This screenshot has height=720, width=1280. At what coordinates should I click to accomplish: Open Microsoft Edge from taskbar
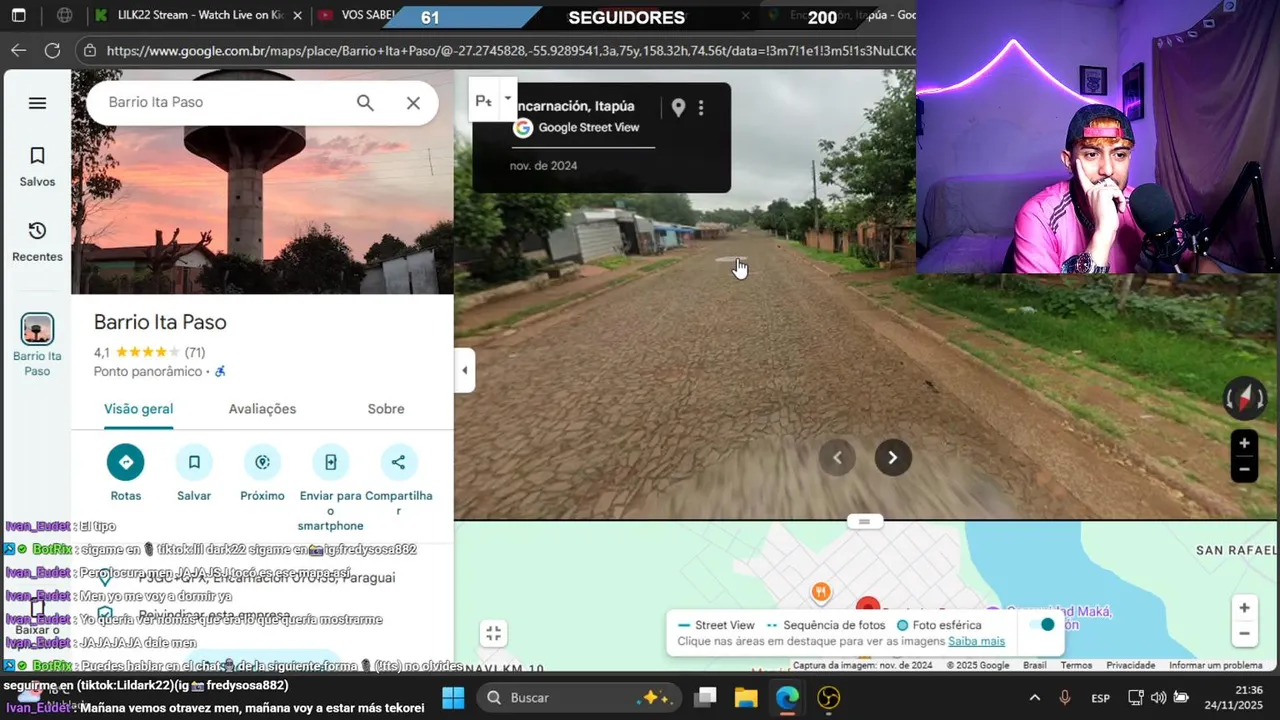pyautogui.click(x=787, y=697)
